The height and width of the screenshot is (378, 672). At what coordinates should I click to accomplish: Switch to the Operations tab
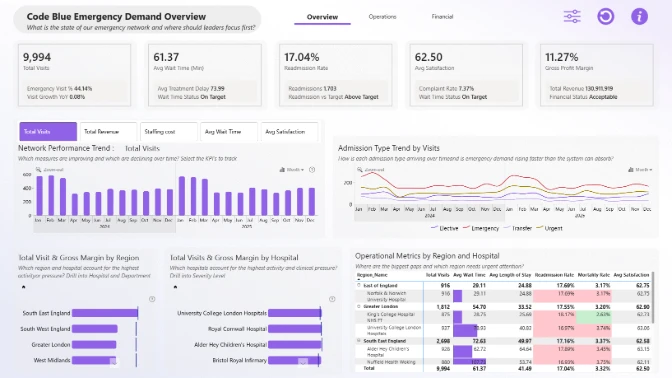(382, 17)
